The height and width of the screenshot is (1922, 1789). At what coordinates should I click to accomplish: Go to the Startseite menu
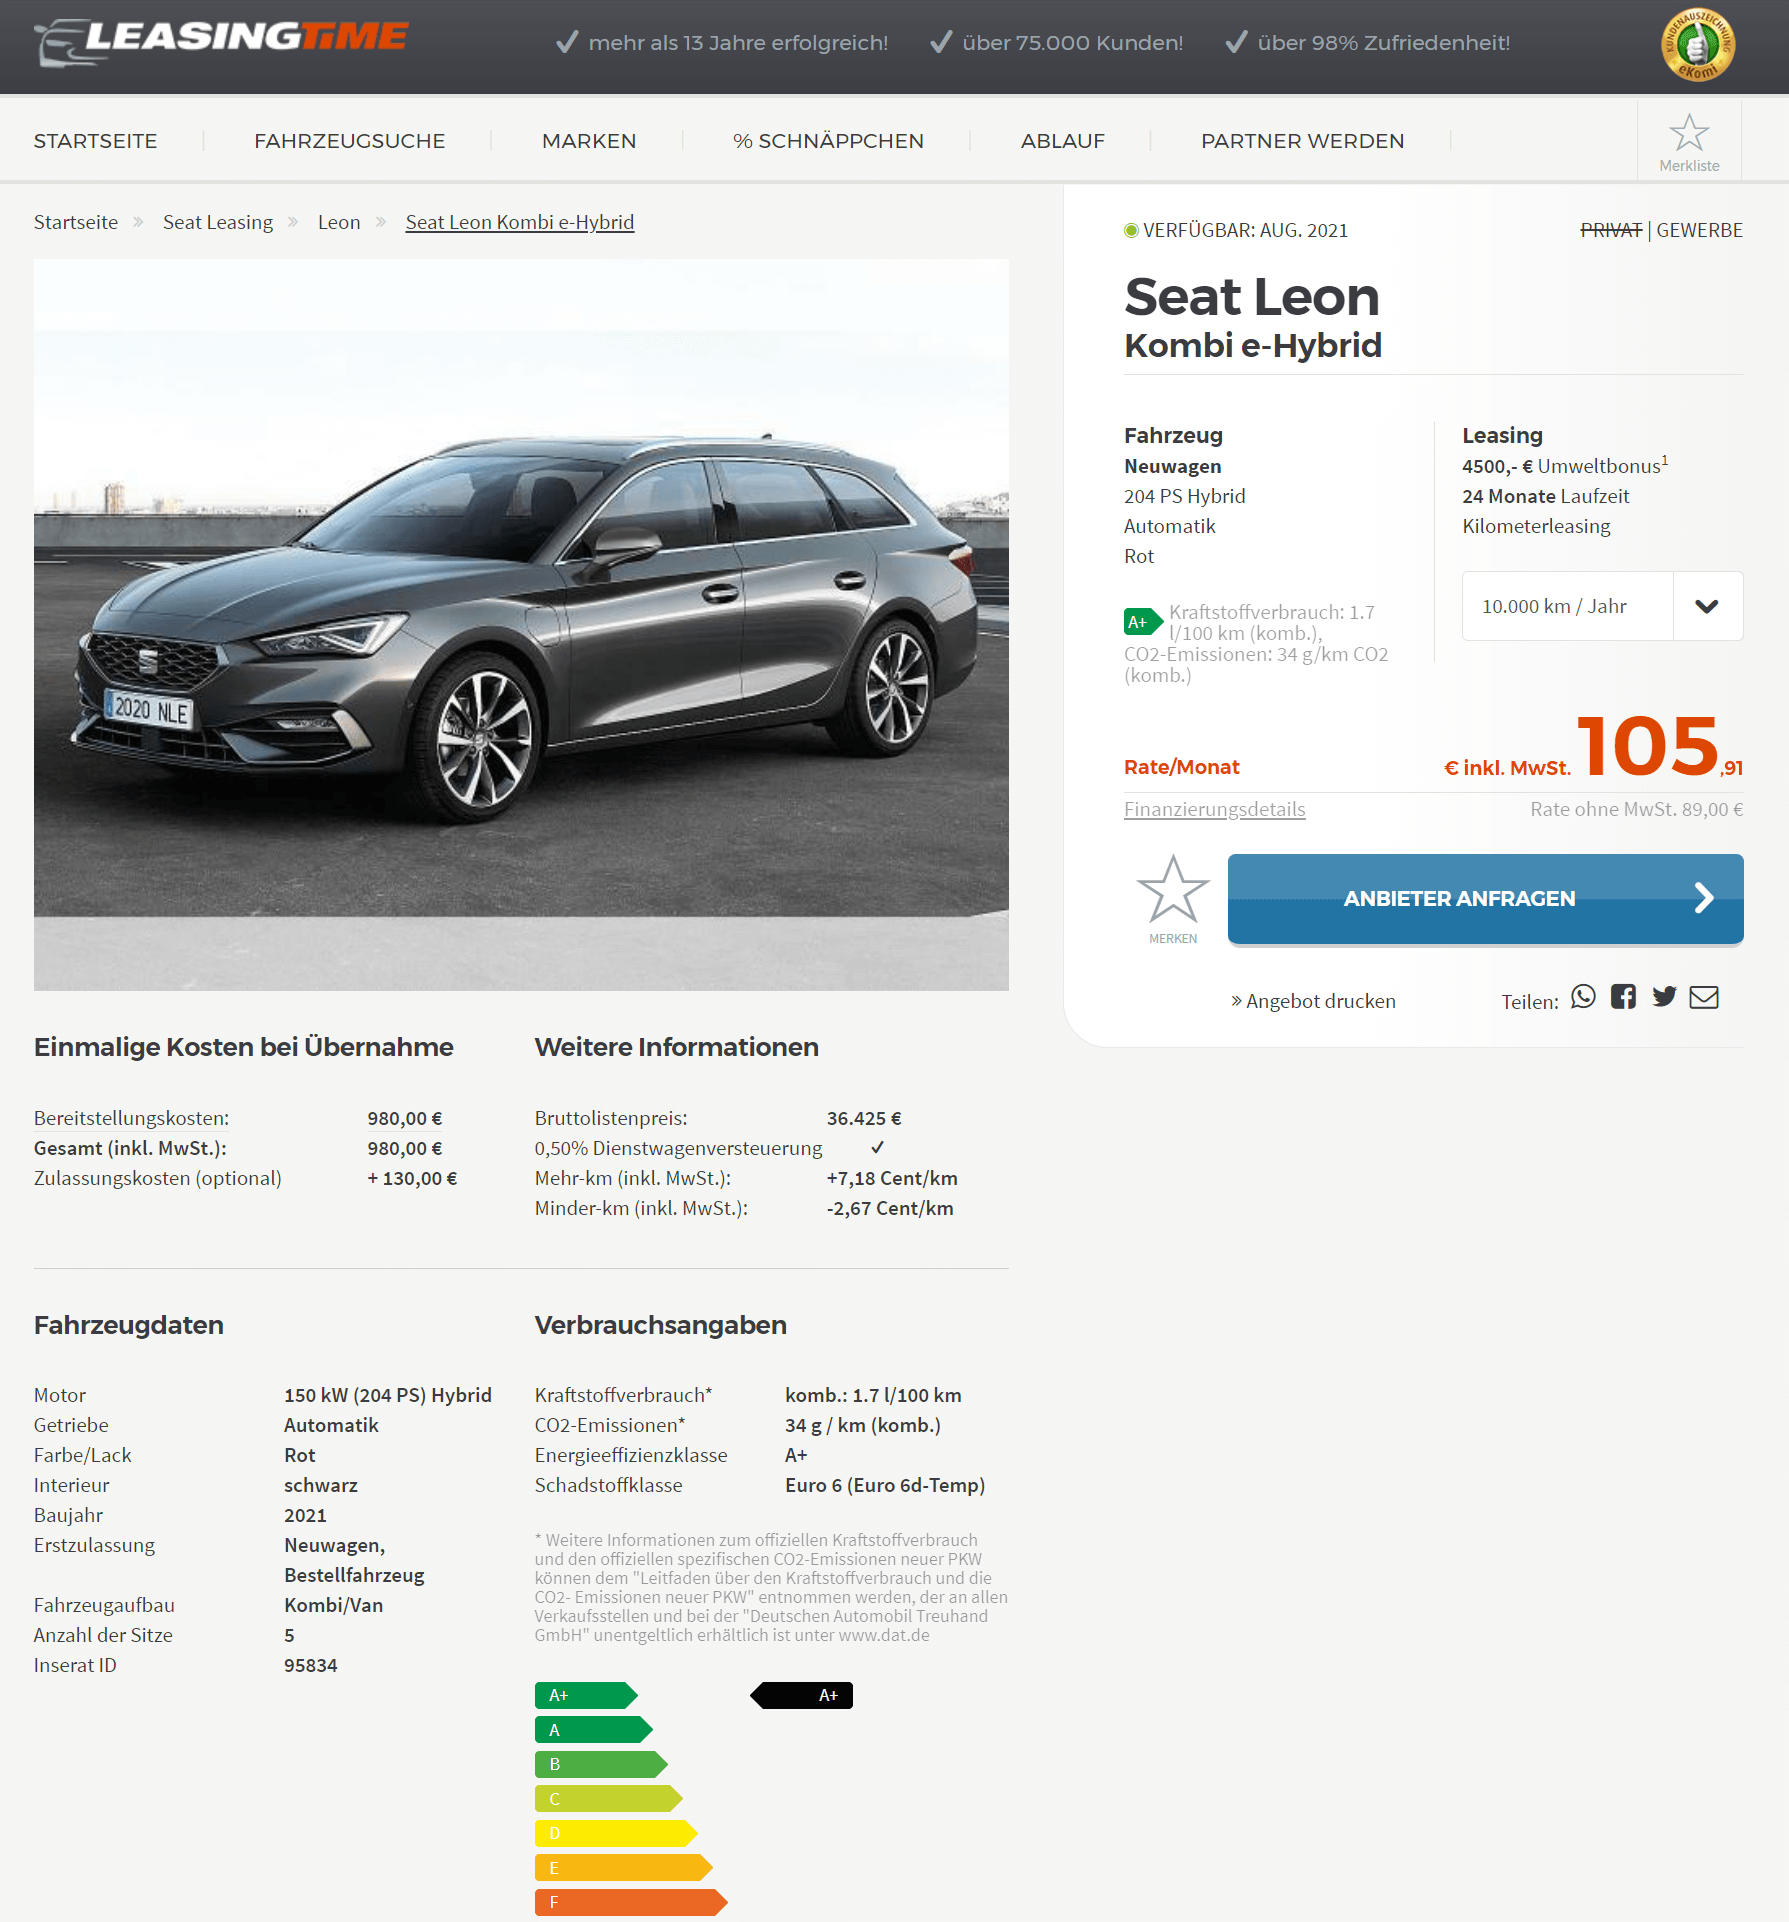coord(95,141)
